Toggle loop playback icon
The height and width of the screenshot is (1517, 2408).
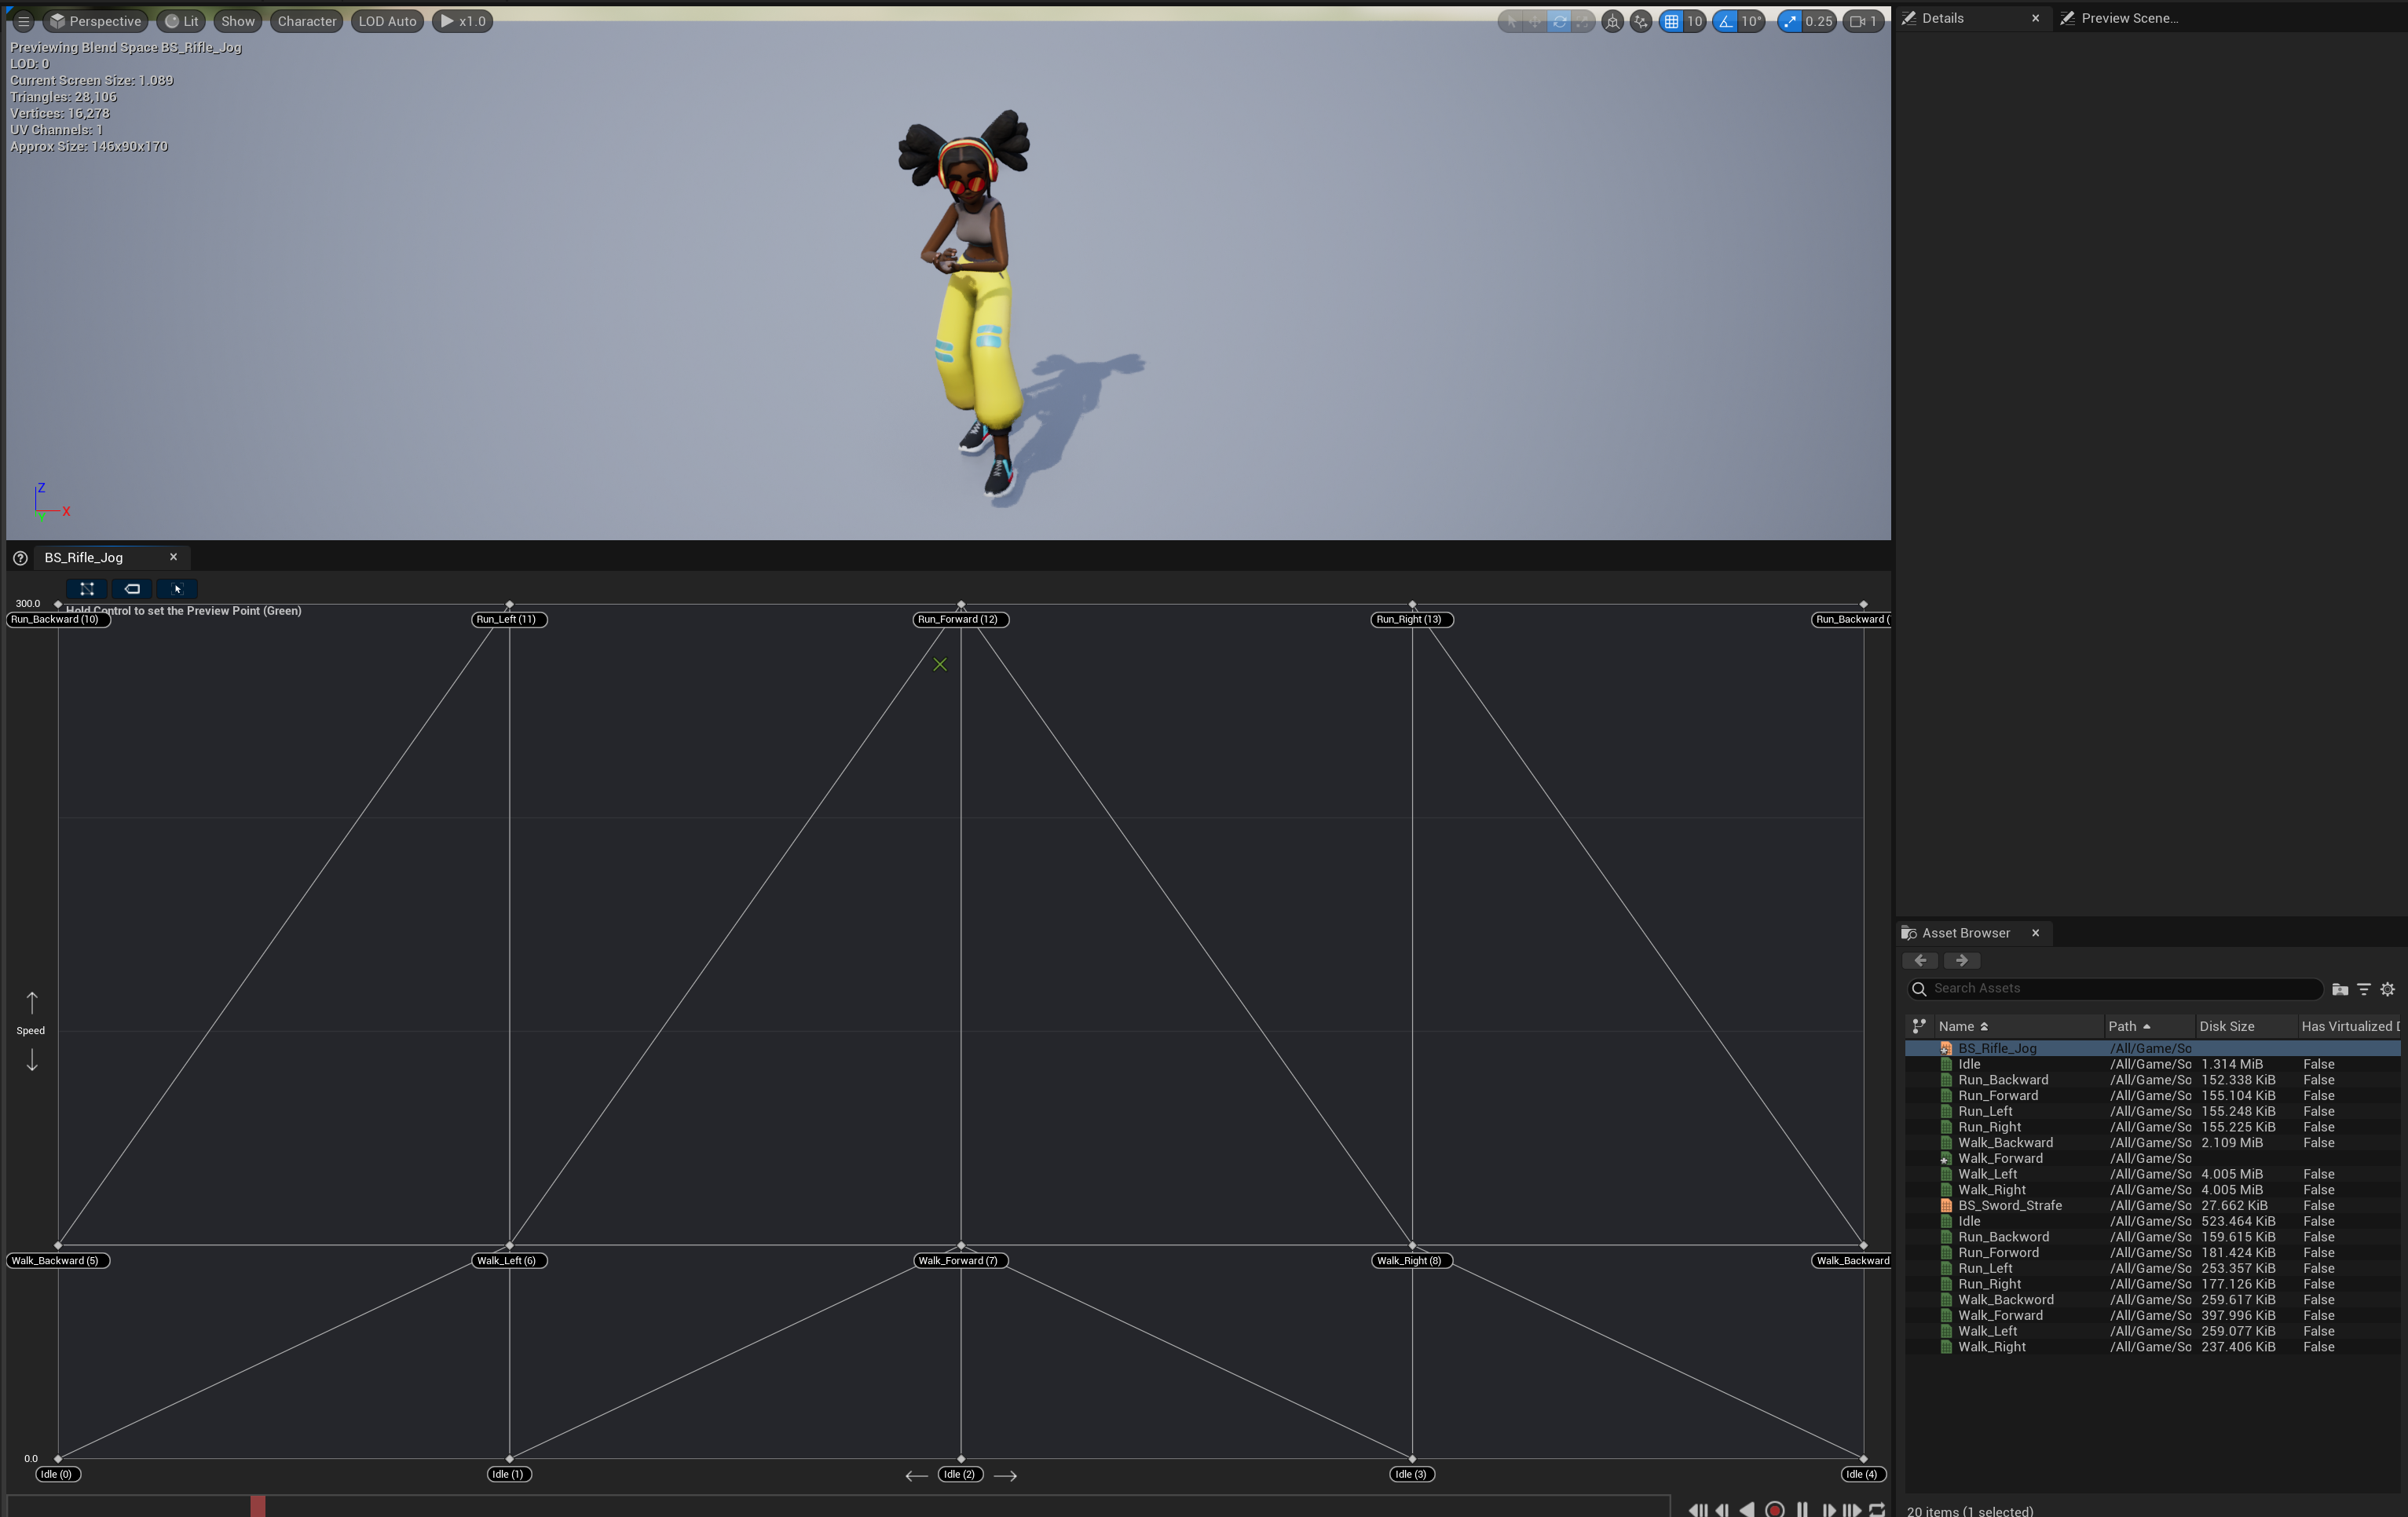point(1877,1509)
